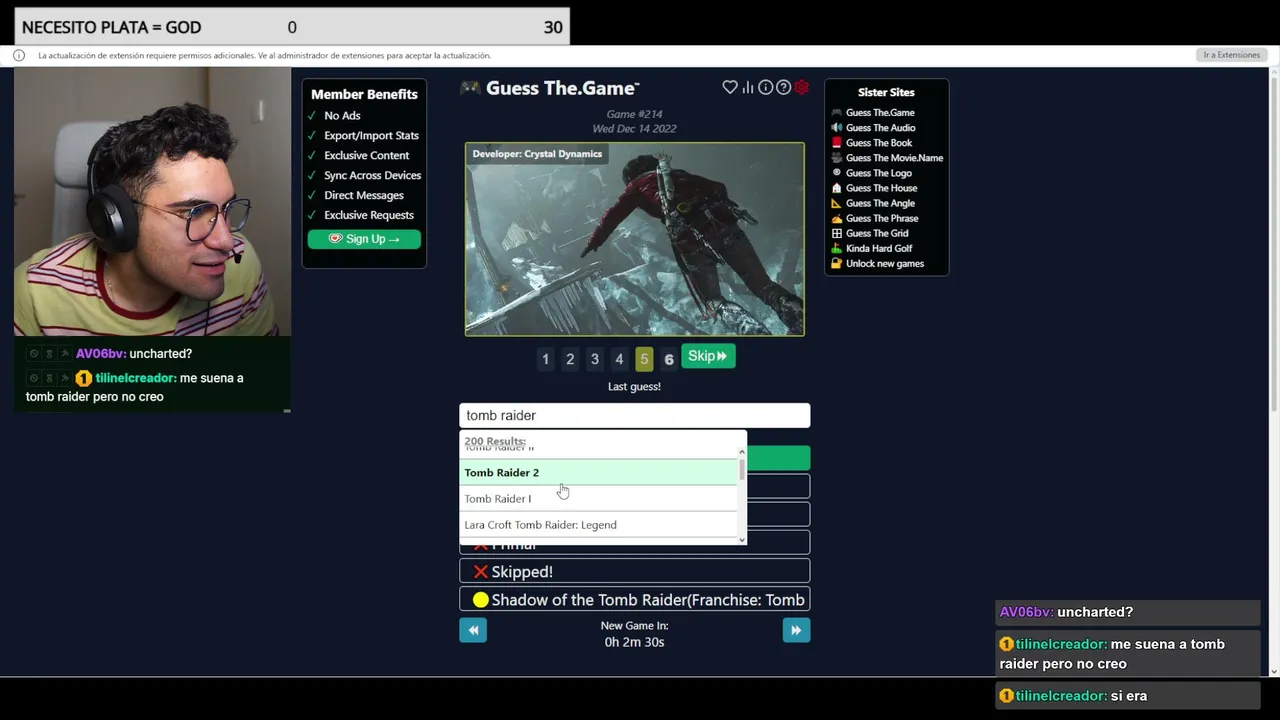Viewport: 1280px width, 720px height.
Task: Go to the previous game with rewind button
Action: (x=473, y=630)
